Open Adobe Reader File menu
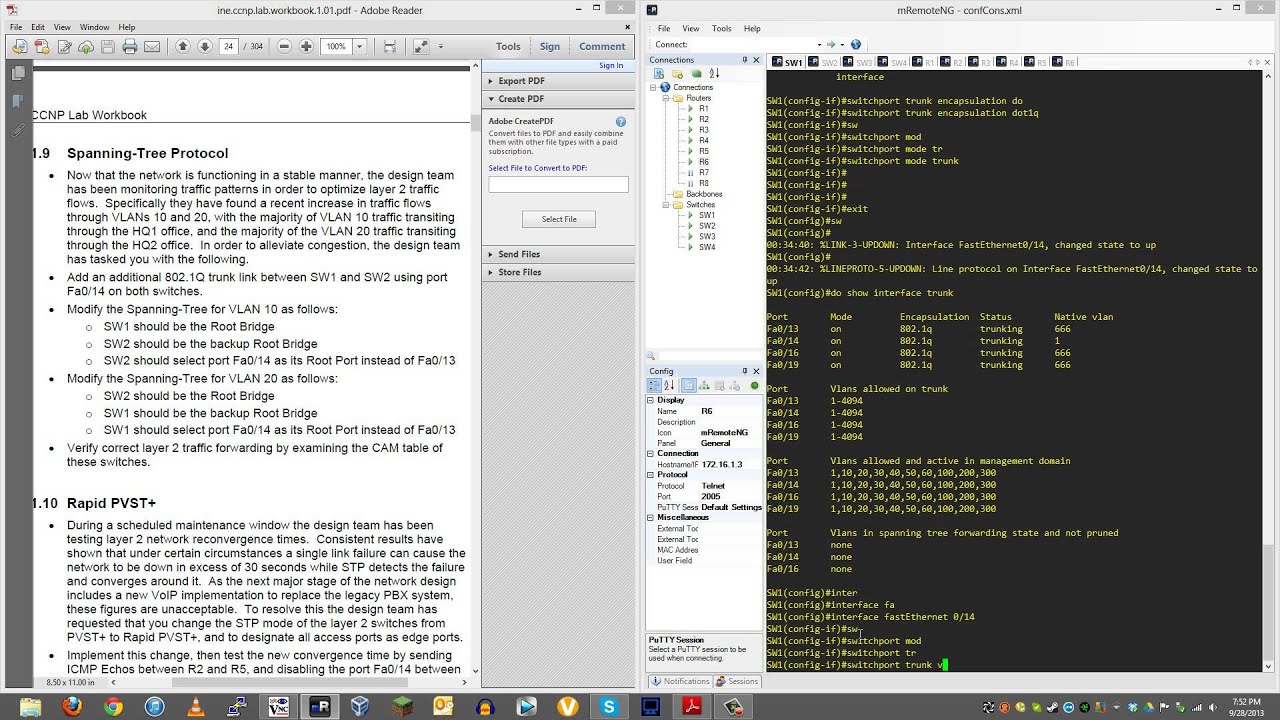 (15, 27)
